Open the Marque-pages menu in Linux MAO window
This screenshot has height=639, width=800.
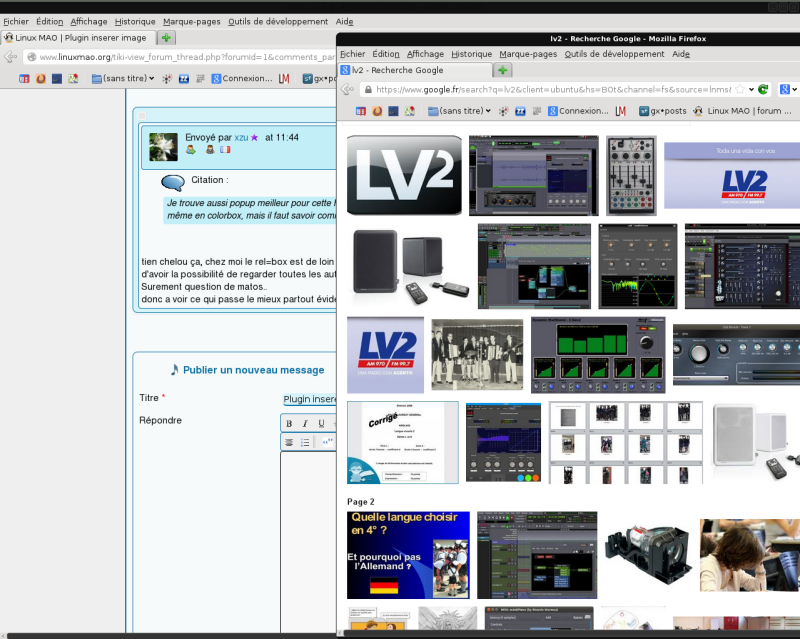coord(193,21)
